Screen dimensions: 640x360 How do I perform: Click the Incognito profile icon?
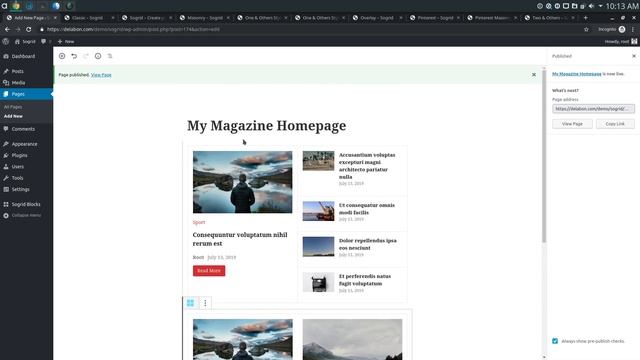pyautogui.click(x=622, y=29)
